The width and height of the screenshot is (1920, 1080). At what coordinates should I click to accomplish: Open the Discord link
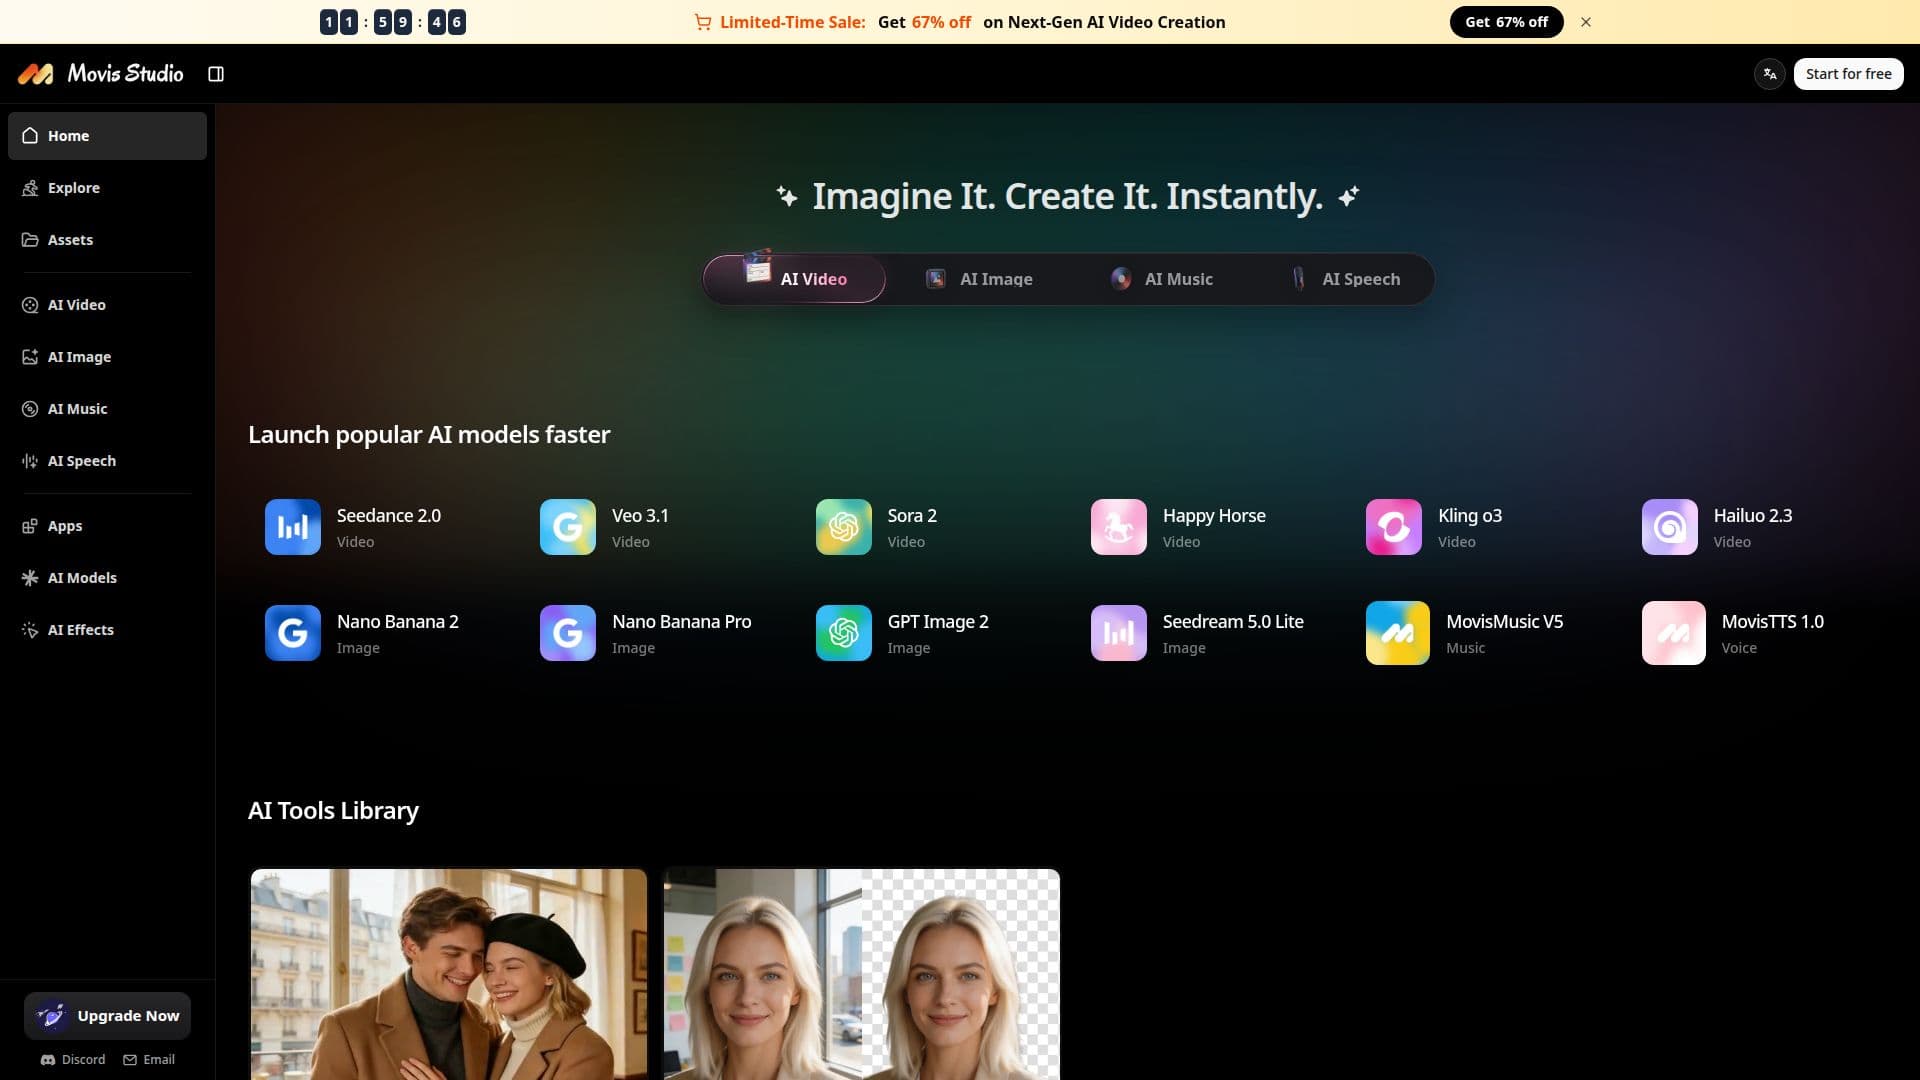tap(73, 1060)
